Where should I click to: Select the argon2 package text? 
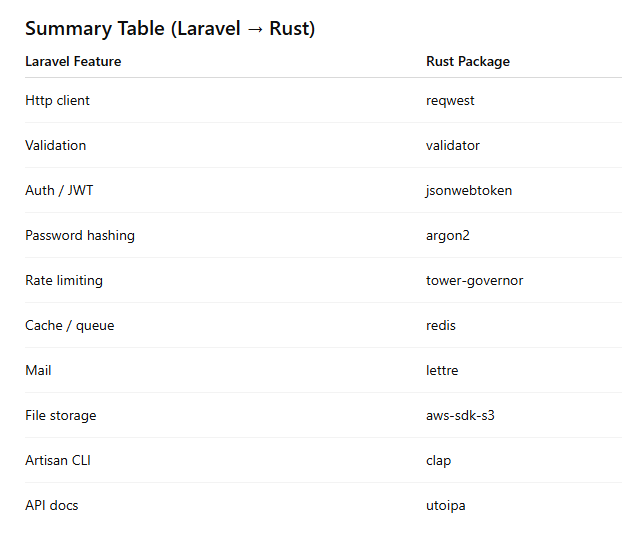pyautogui.click(x=449, y=235)
